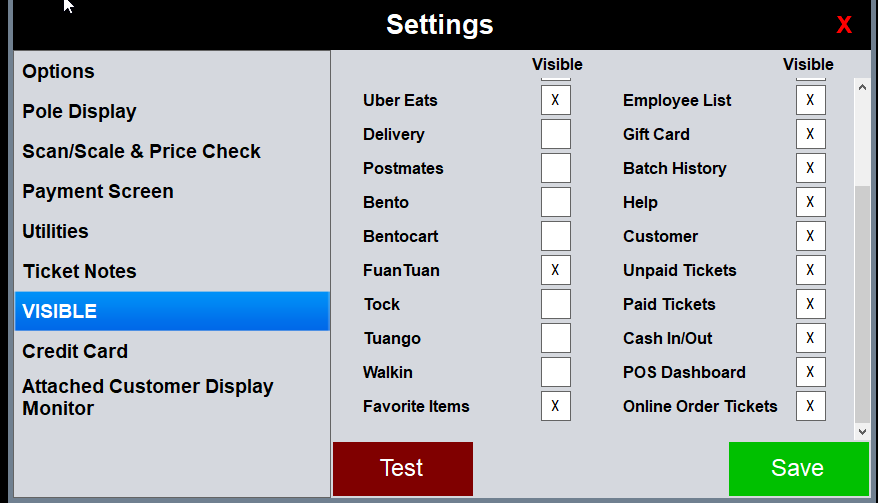Hide POS Dashboard via its checkbox
The image size is (878, 503).
coord(810,372)
